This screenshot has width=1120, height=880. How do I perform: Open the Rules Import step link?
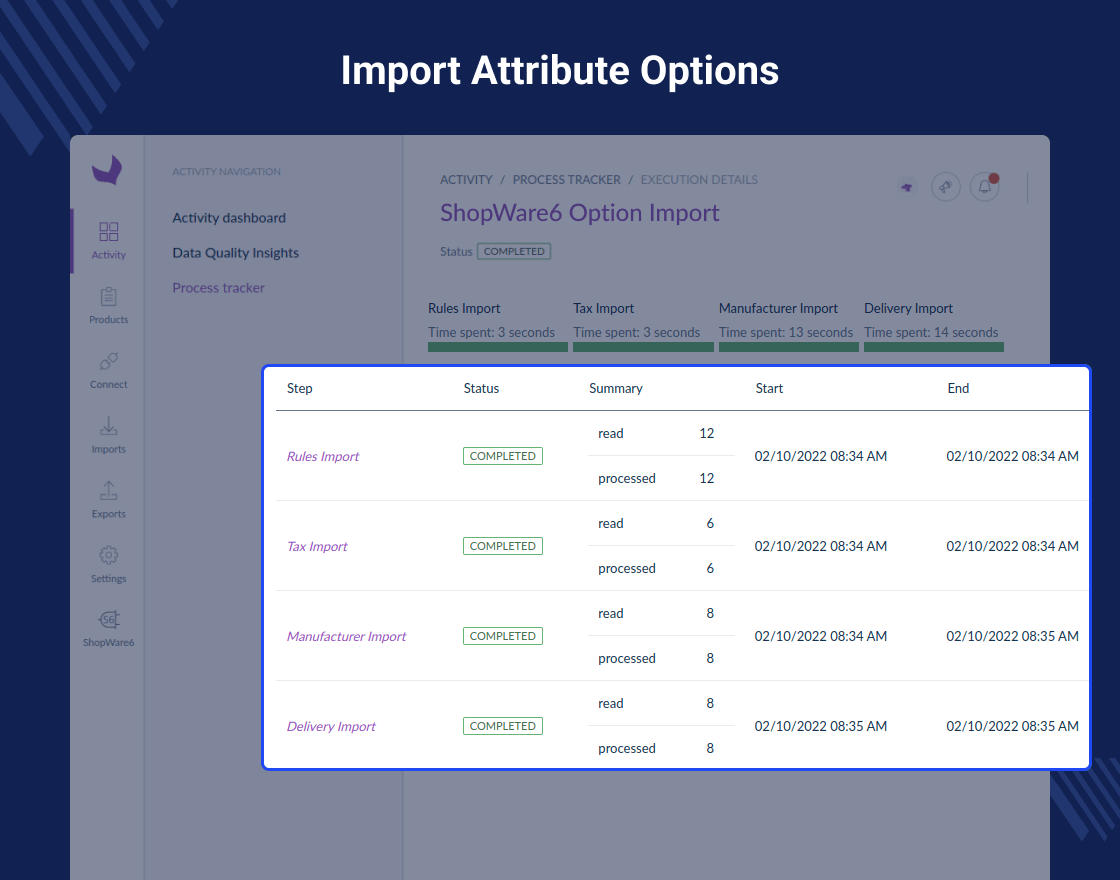323,456
